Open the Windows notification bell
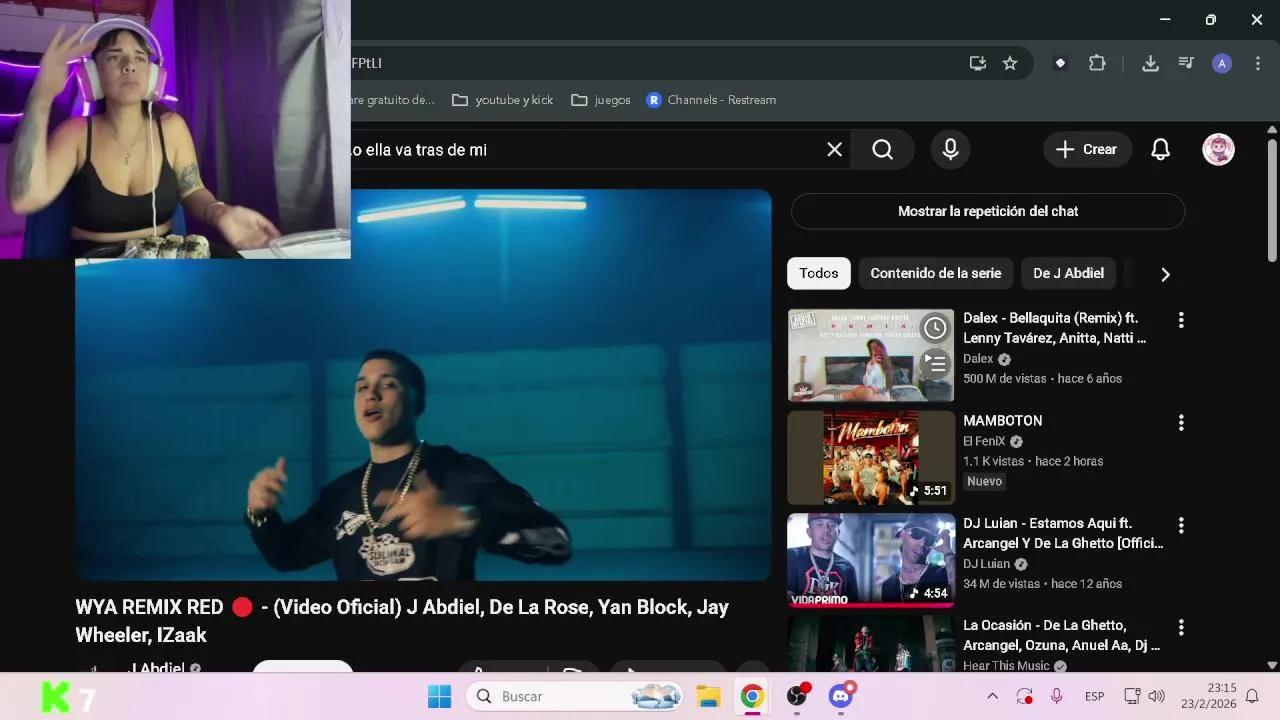1280x720 pixels. [1252, 696]
